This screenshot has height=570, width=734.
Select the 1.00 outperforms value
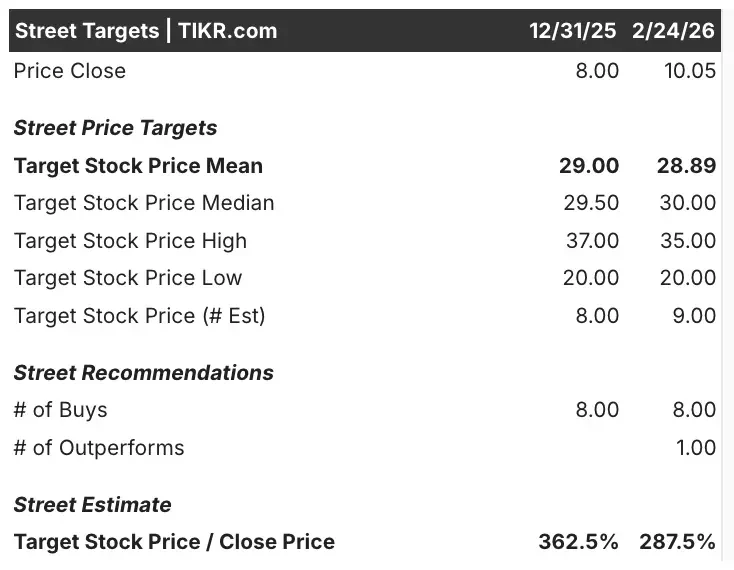tap(695, 448)
